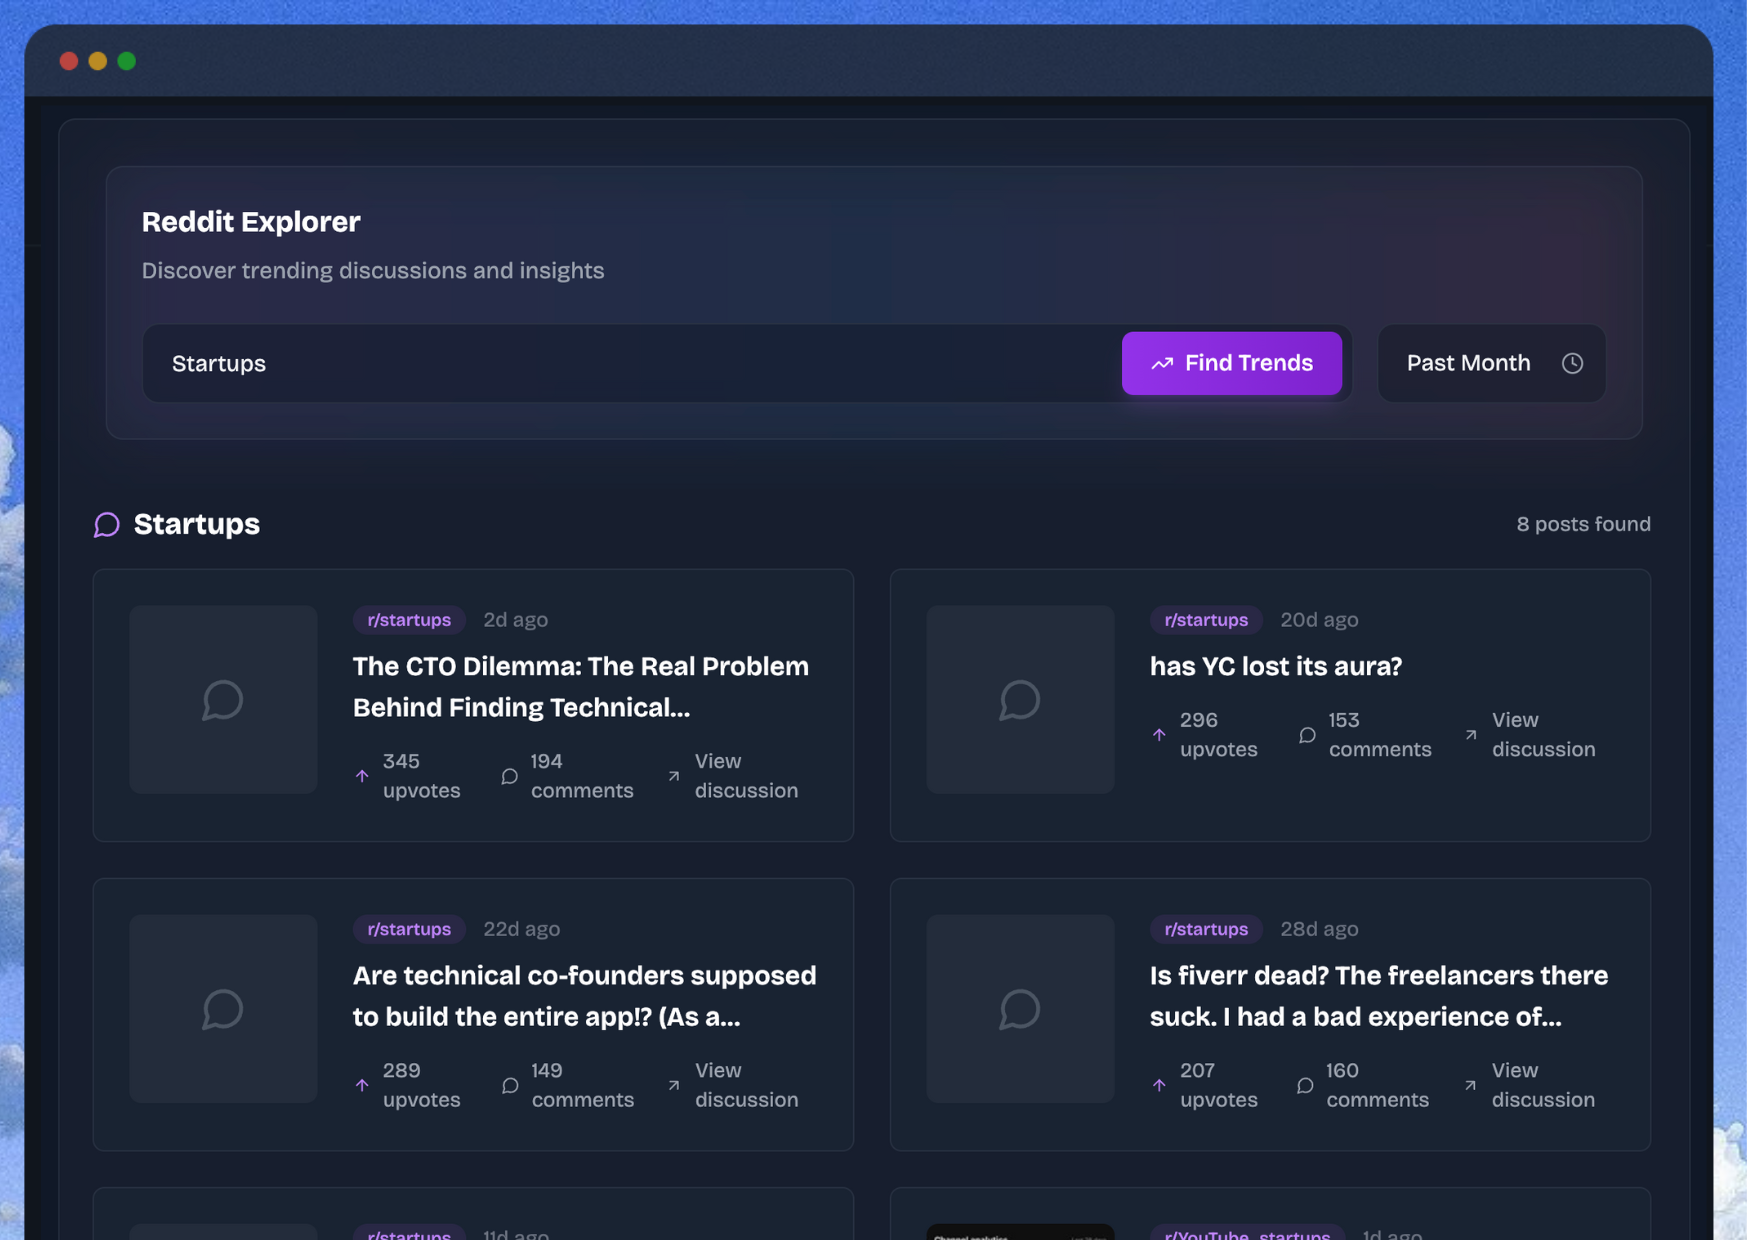Select r/startups tag on technical co-founders post
This screenshot has height=1240, width=1748.
click(409, 929)
